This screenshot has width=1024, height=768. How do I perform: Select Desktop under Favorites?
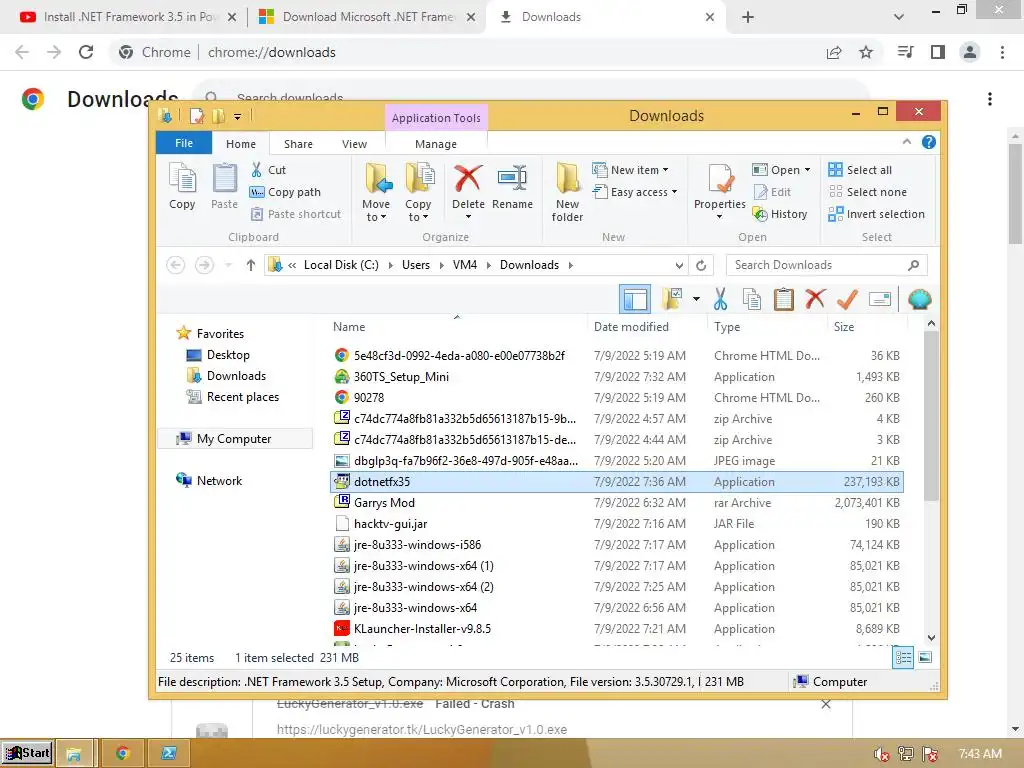pyautogui.click(x=228, y=355)
